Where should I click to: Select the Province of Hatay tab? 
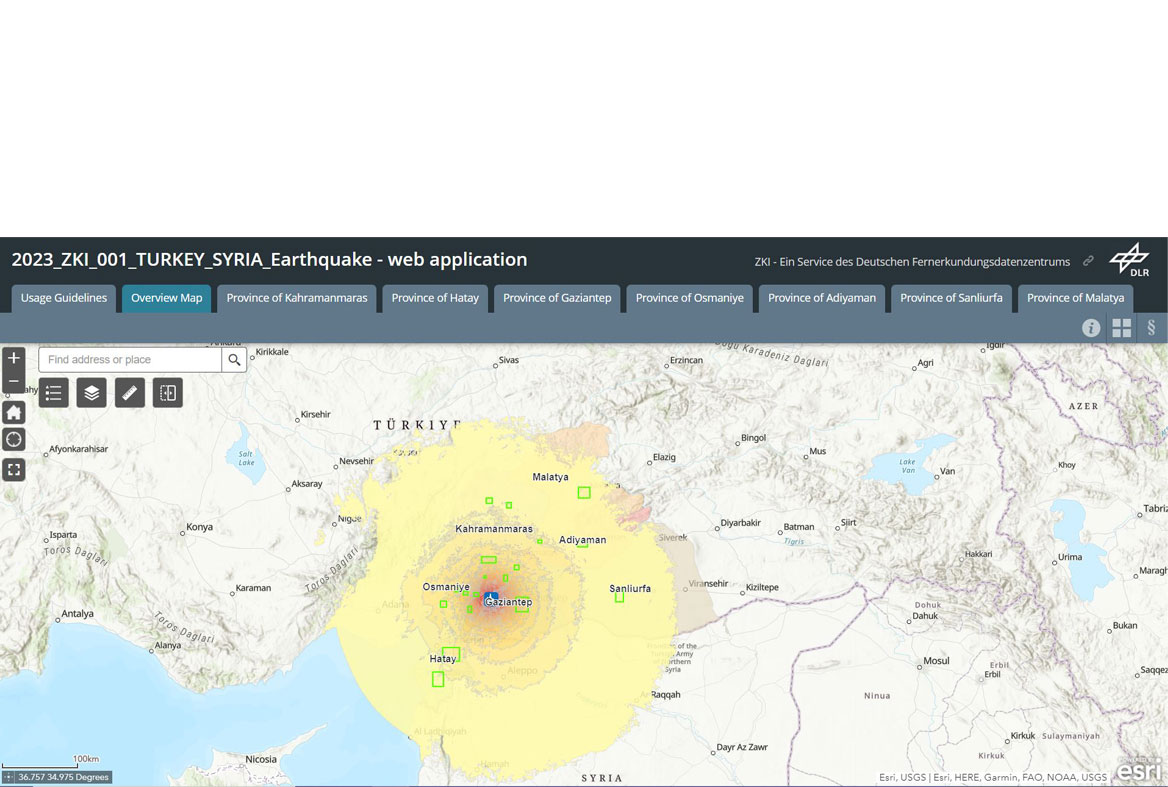tap(435, 298)
